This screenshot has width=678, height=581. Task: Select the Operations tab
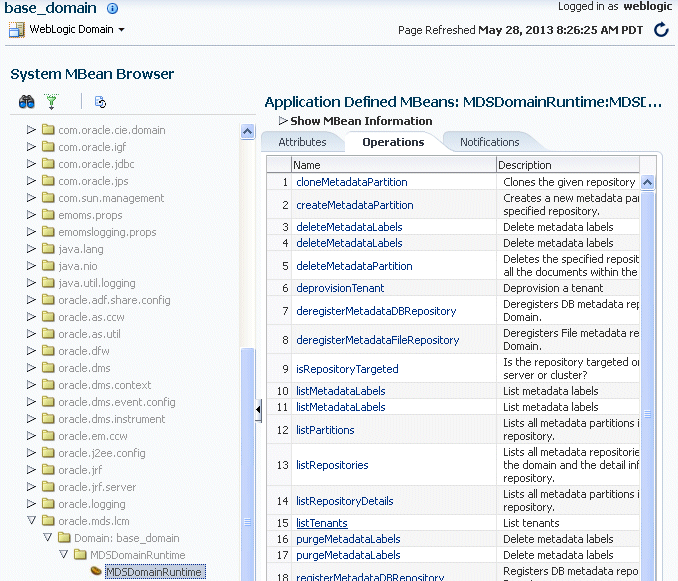tap(393, 142)
